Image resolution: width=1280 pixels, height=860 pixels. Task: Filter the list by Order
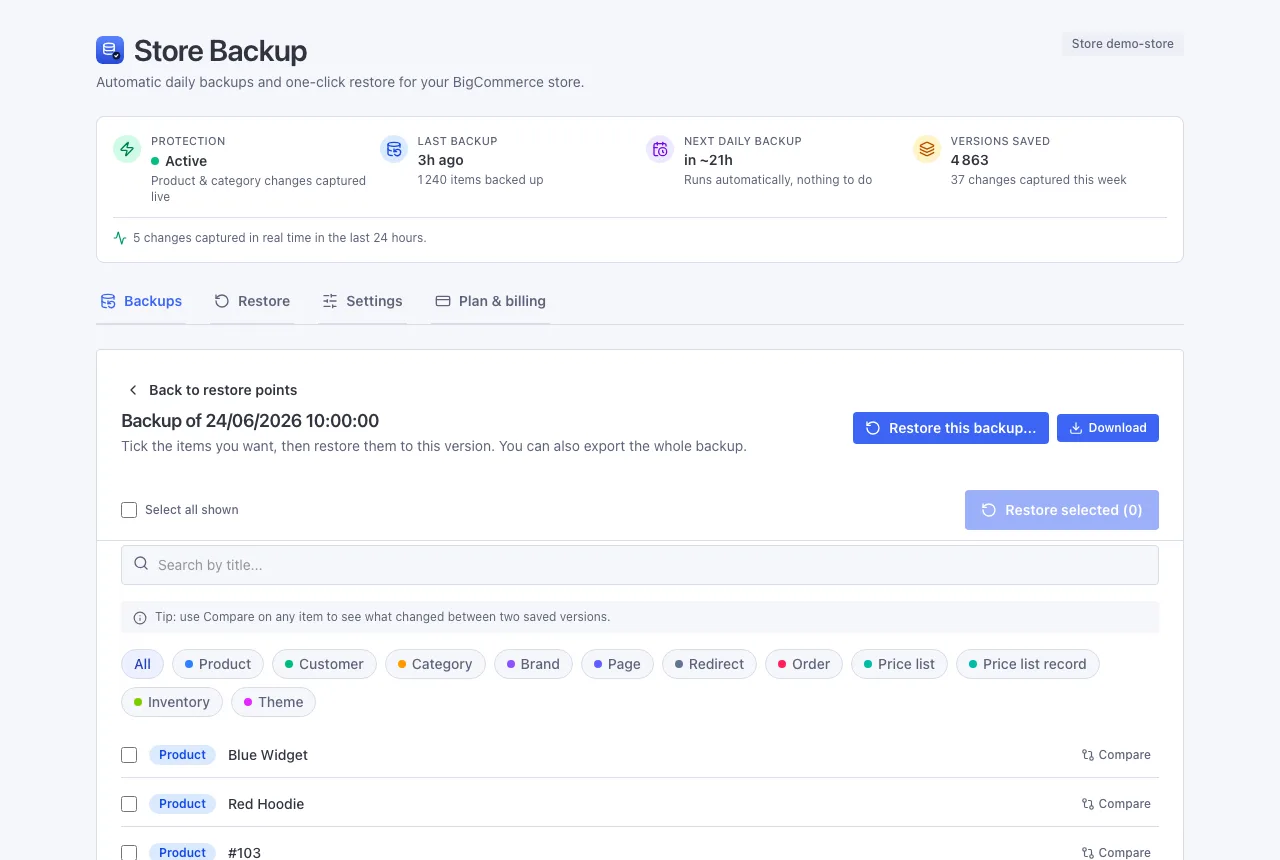click(x=804, y=664)
